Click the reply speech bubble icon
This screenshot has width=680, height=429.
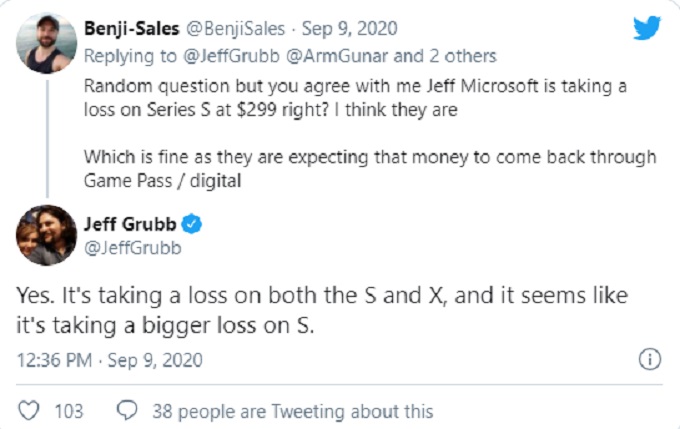(127, 411)
